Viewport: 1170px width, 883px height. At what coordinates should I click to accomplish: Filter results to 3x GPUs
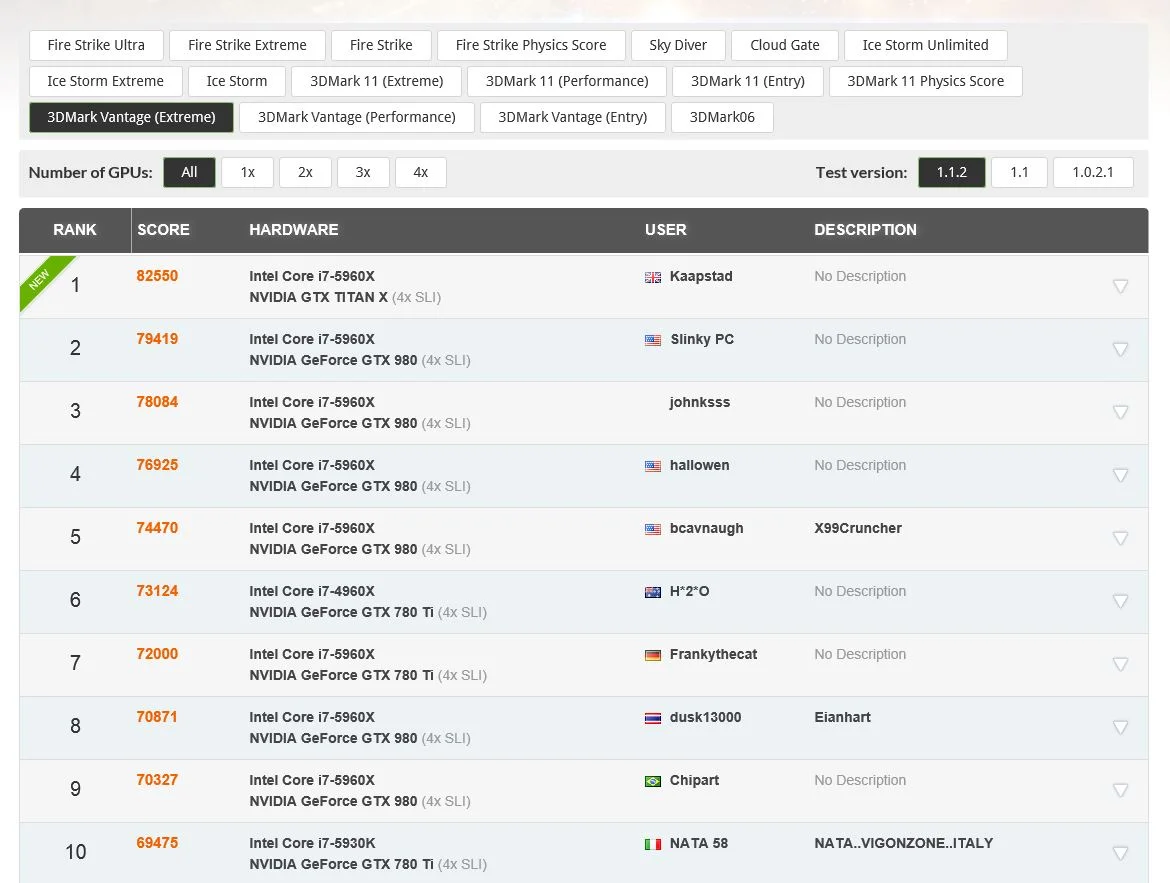click(x=363, y=172)
